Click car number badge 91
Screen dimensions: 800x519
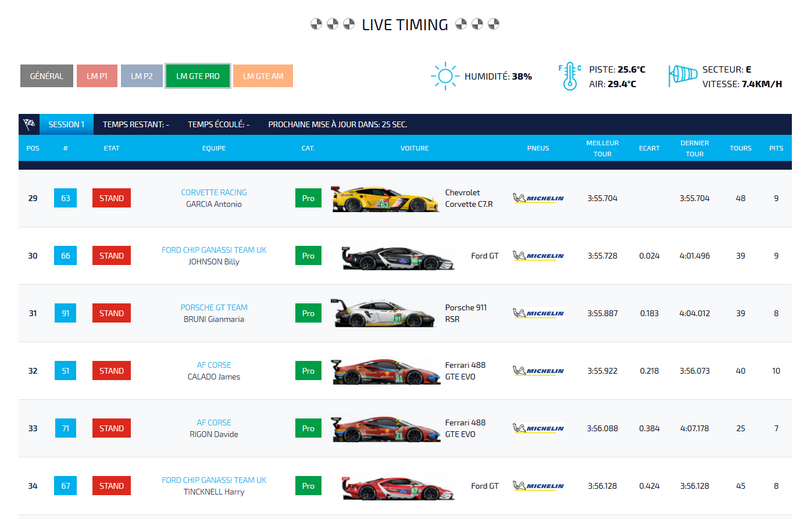click(x=65, y=313)
